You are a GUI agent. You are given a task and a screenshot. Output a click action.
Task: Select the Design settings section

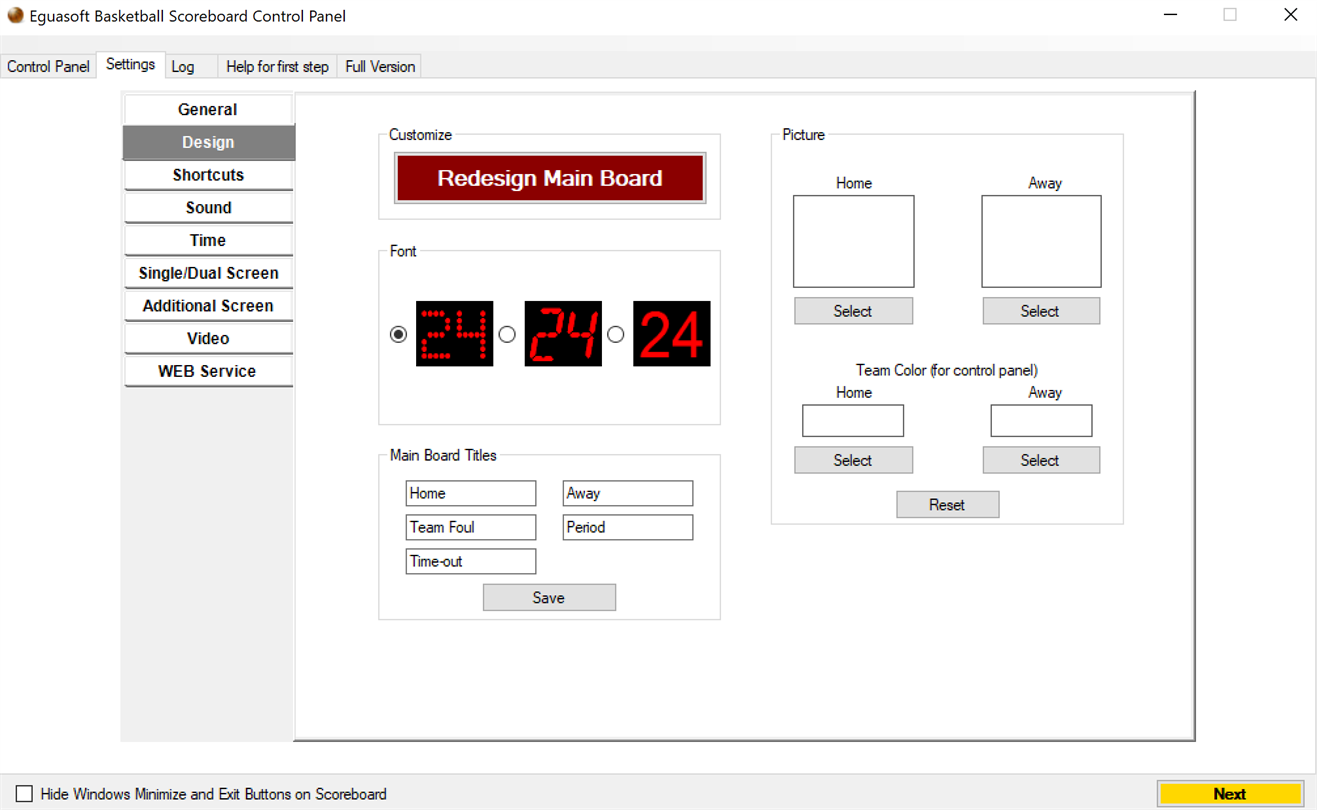click(208, 142)
